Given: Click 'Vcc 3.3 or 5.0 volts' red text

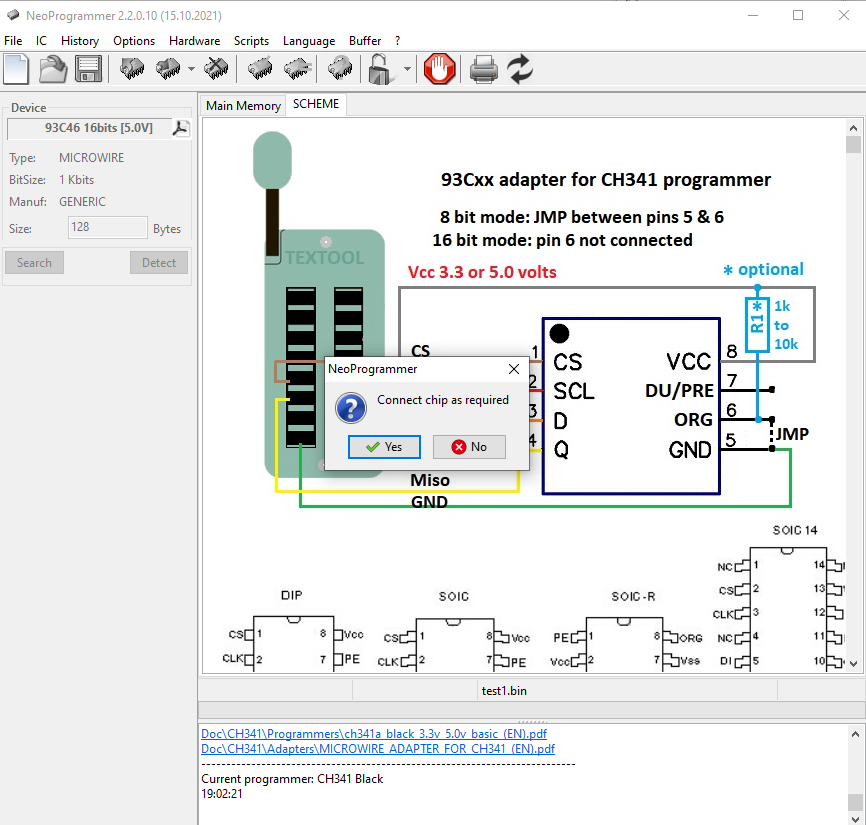Looking at the screenshot, I should pyautogui.click(x=482, y=272).
